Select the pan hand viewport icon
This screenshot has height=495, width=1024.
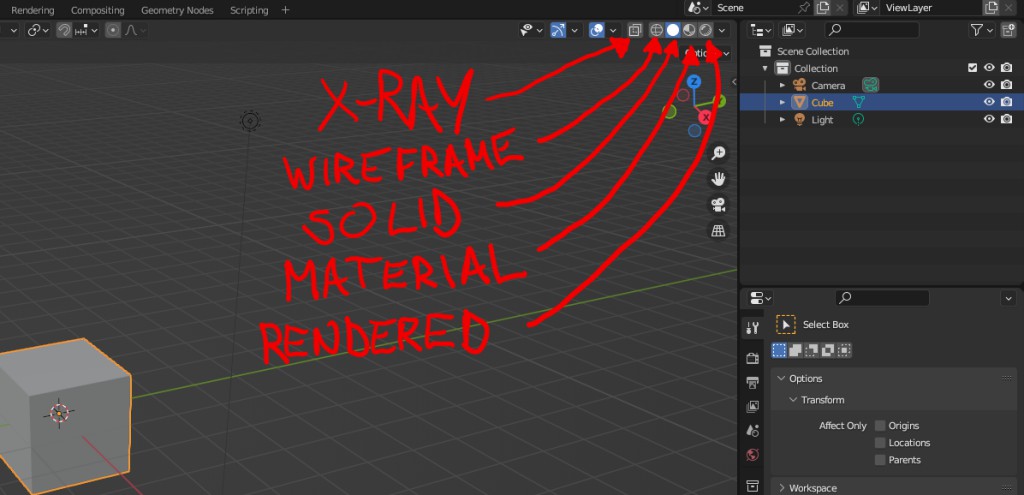(718, 179)
